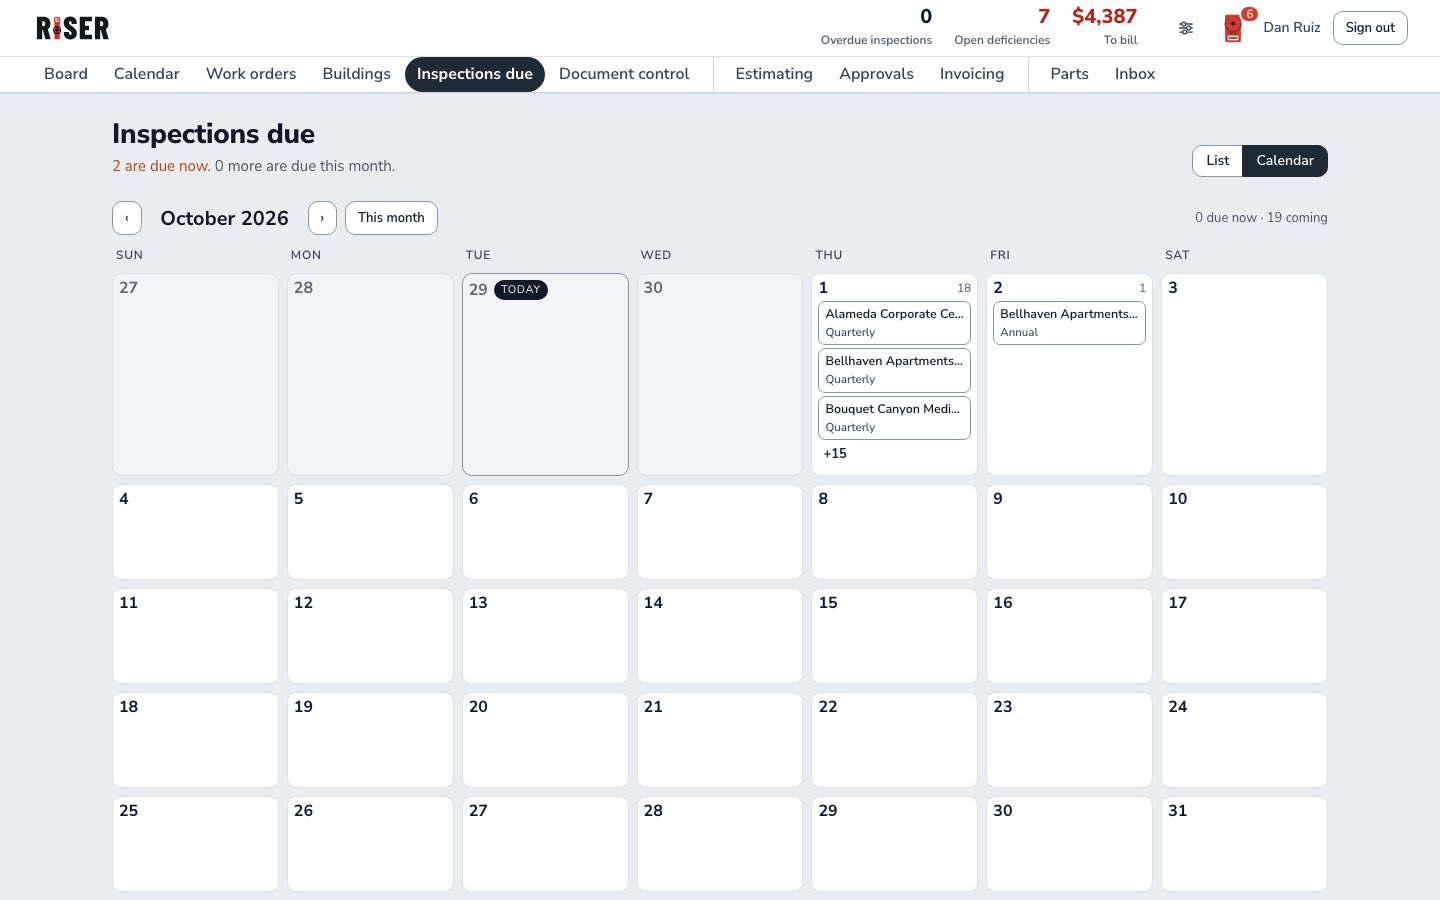Viewport: 1440px width, 900px height.
Task: Select the Inspections due tab
Action: point(475,74)
